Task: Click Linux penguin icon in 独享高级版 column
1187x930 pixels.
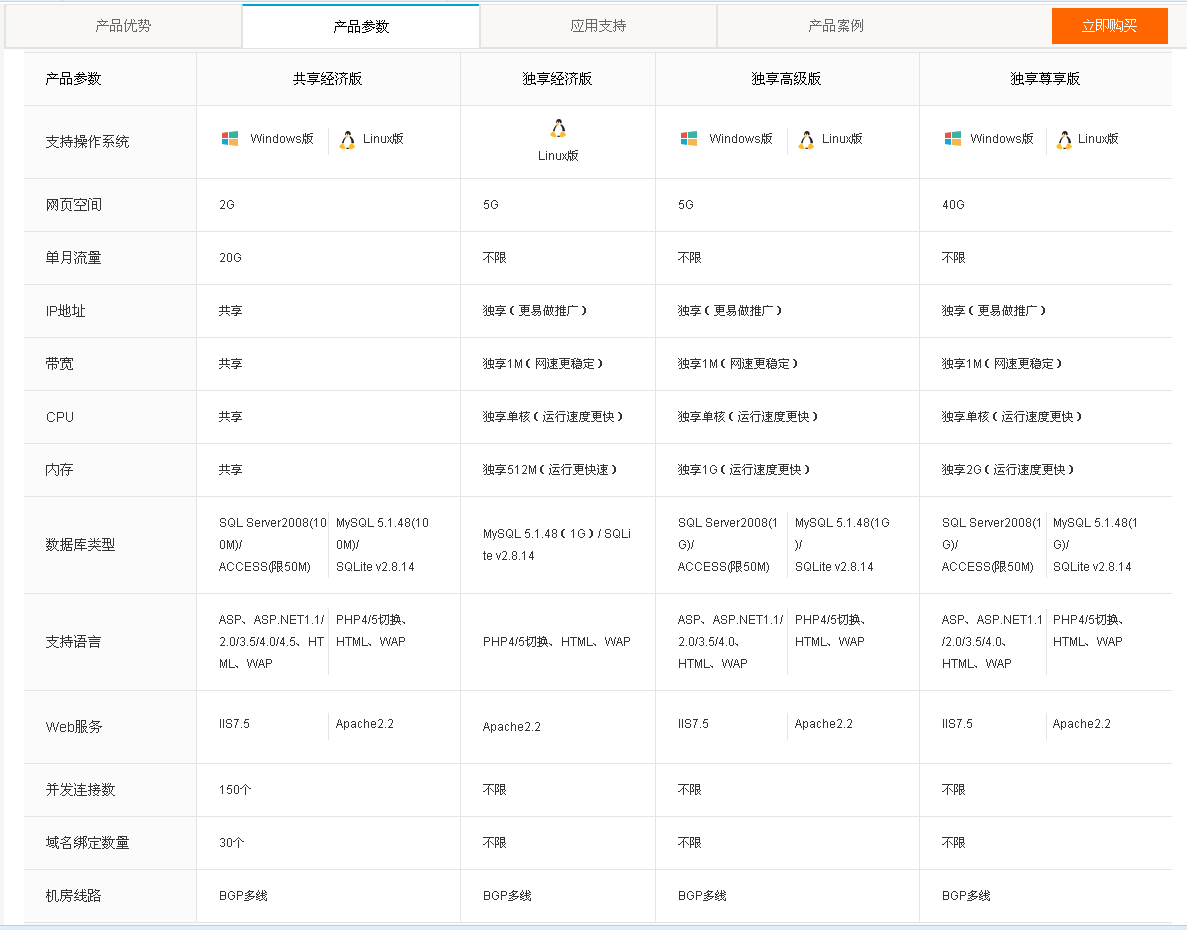Action: [x=807, y=140]
